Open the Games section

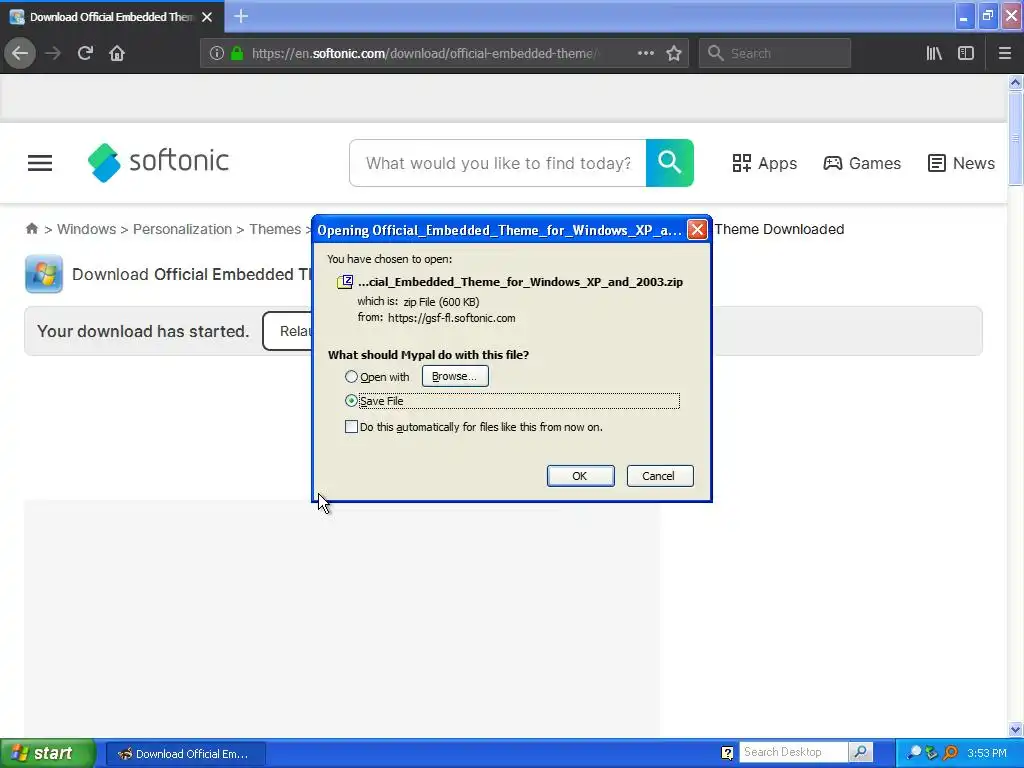(862, 163)
